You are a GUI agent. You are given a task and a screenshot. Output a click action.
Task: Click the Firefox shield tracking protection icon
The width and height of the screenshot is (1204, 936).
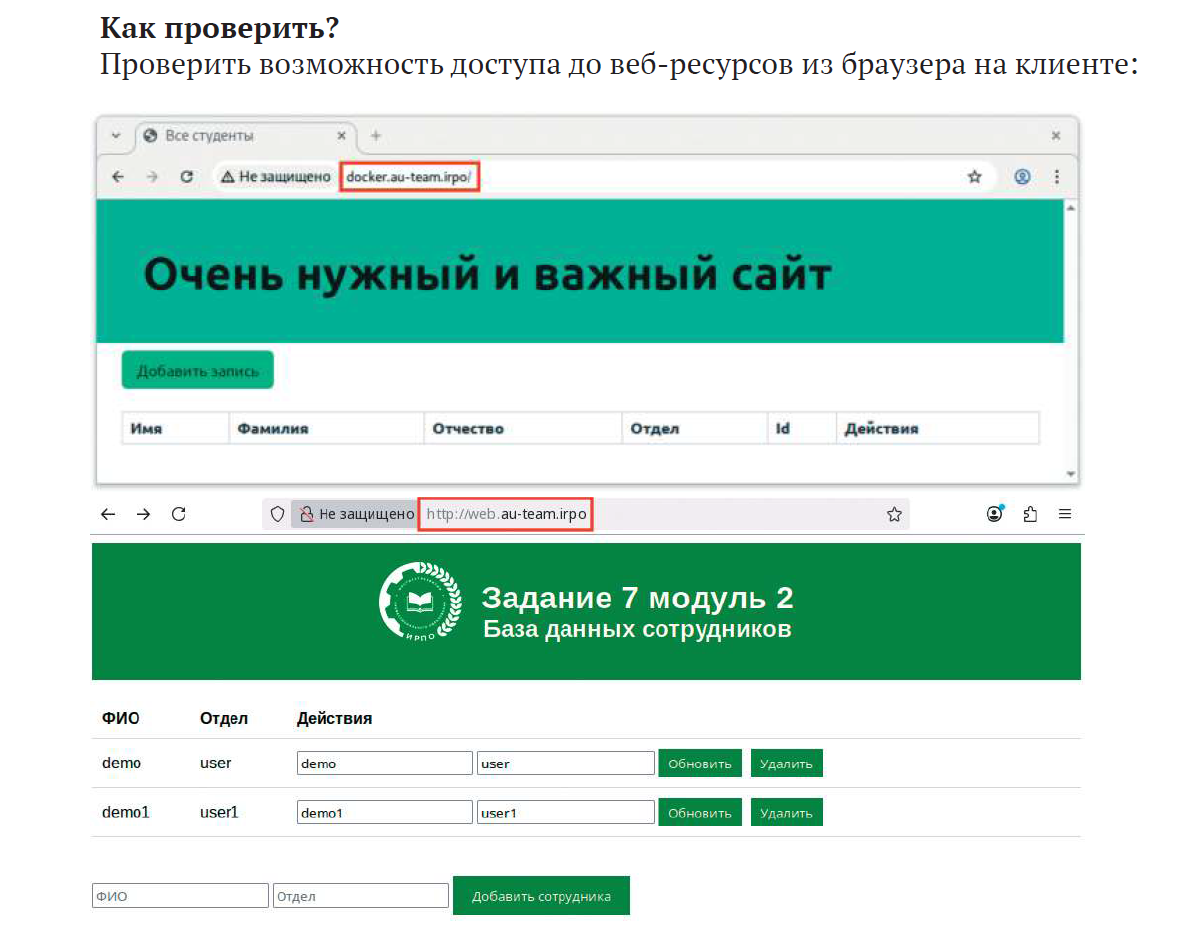click(x=279, y=514)
